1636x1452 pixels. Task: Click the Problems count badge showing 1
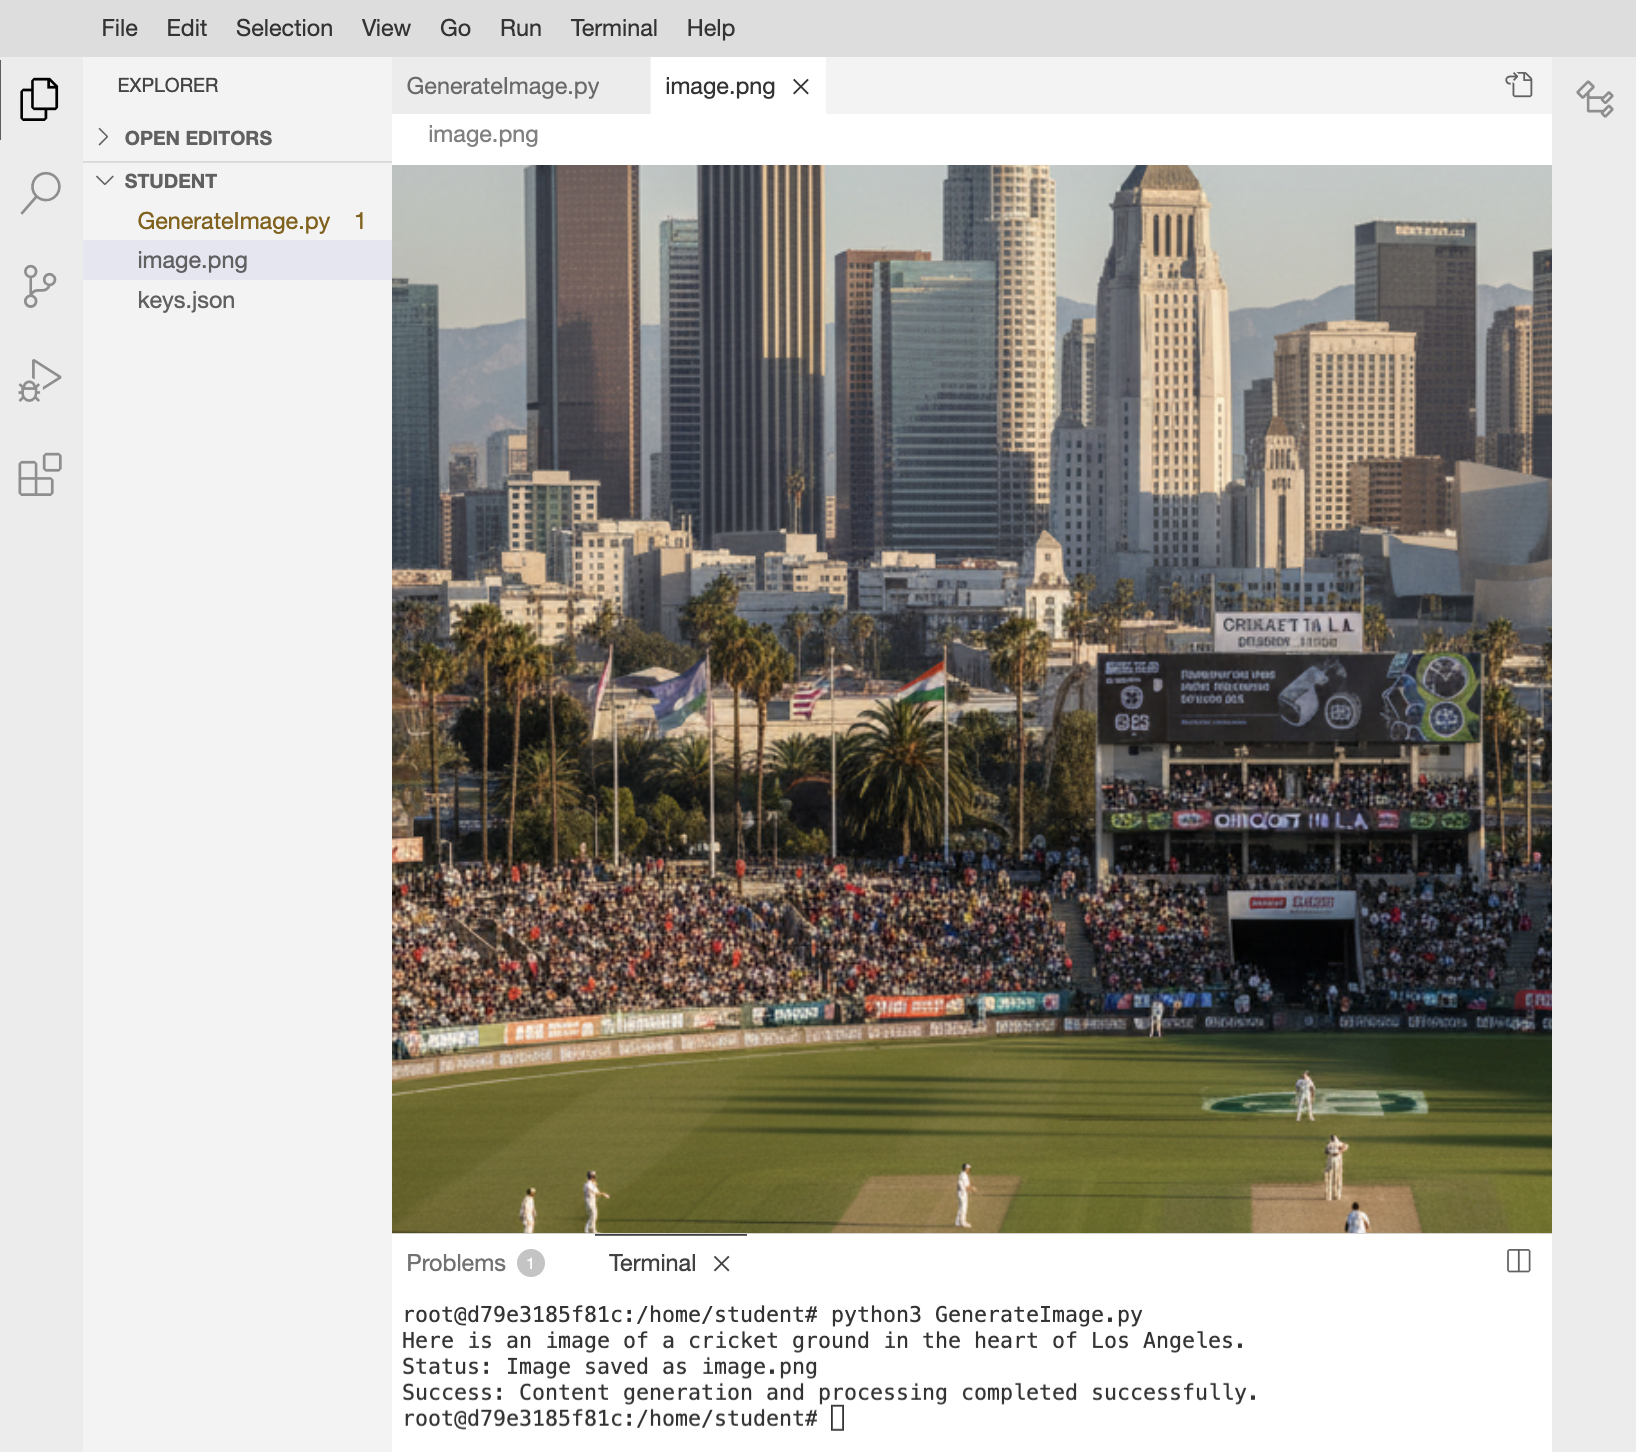(x=531, y=1264)
